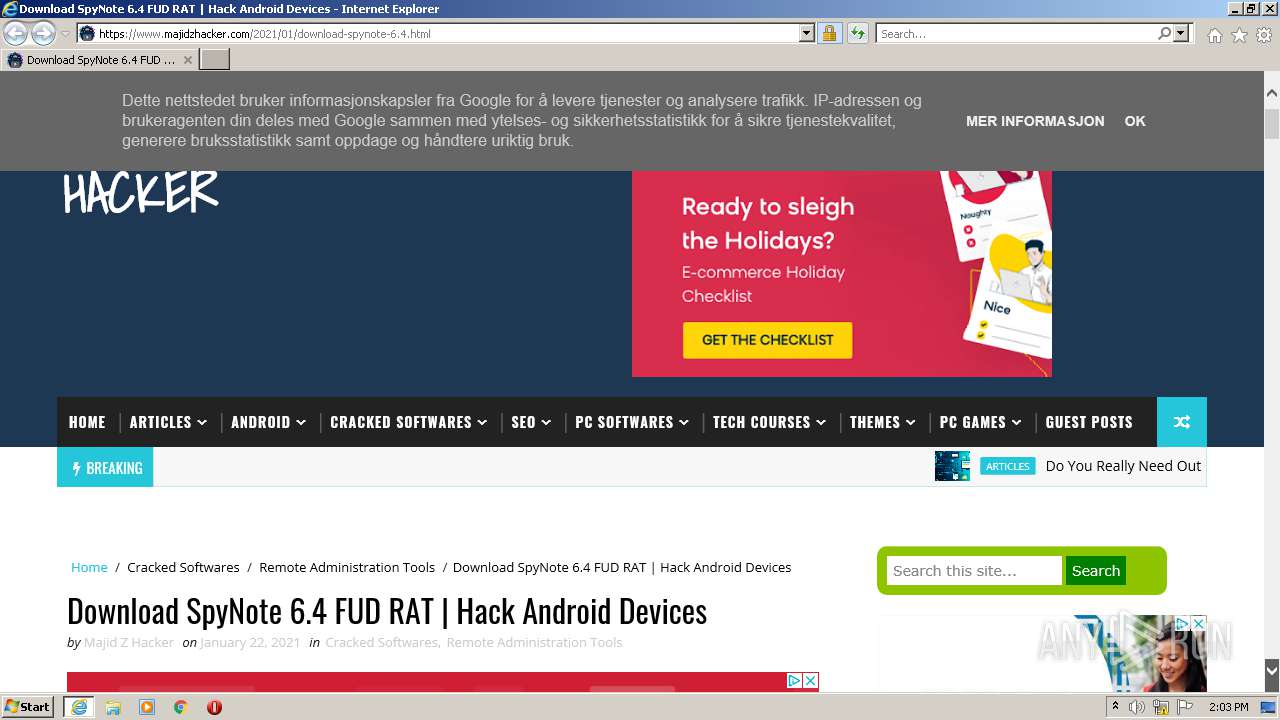Expand the PC SOFTWARES menu
The height and width of the screenshot is (720, 1280).
(632, 422)
